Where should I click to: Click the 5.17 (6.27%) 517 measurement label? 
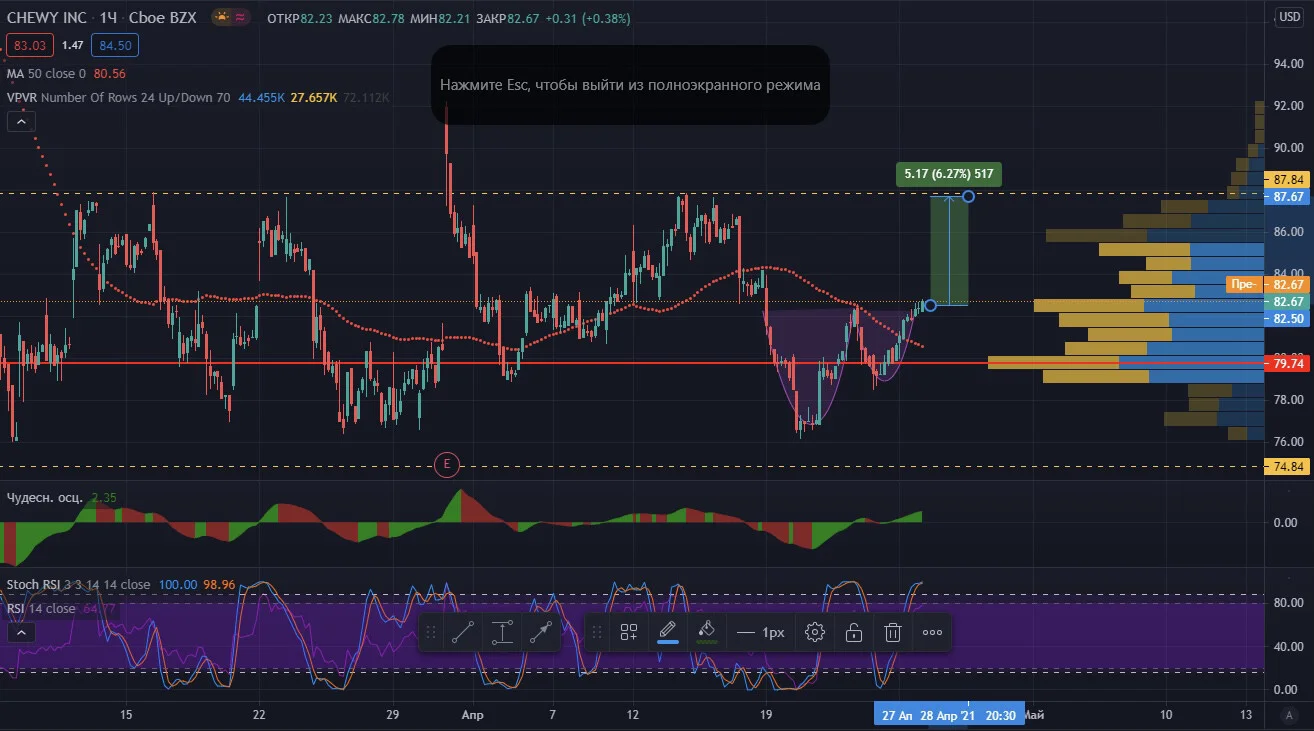click(x=948, y=174)
